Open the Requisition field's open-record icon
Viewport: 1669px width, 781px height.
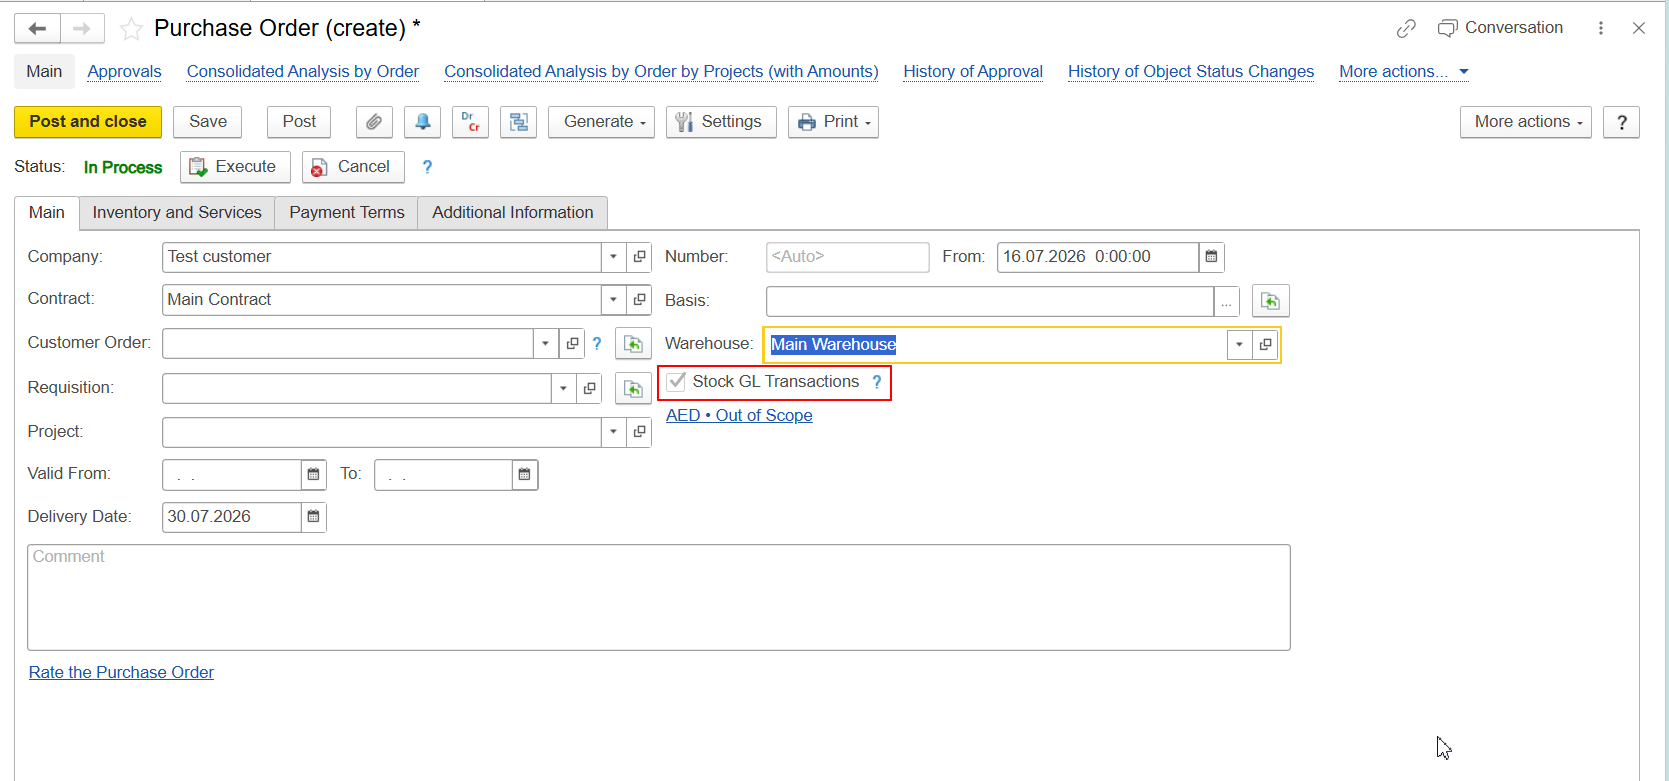pos(590,388)
